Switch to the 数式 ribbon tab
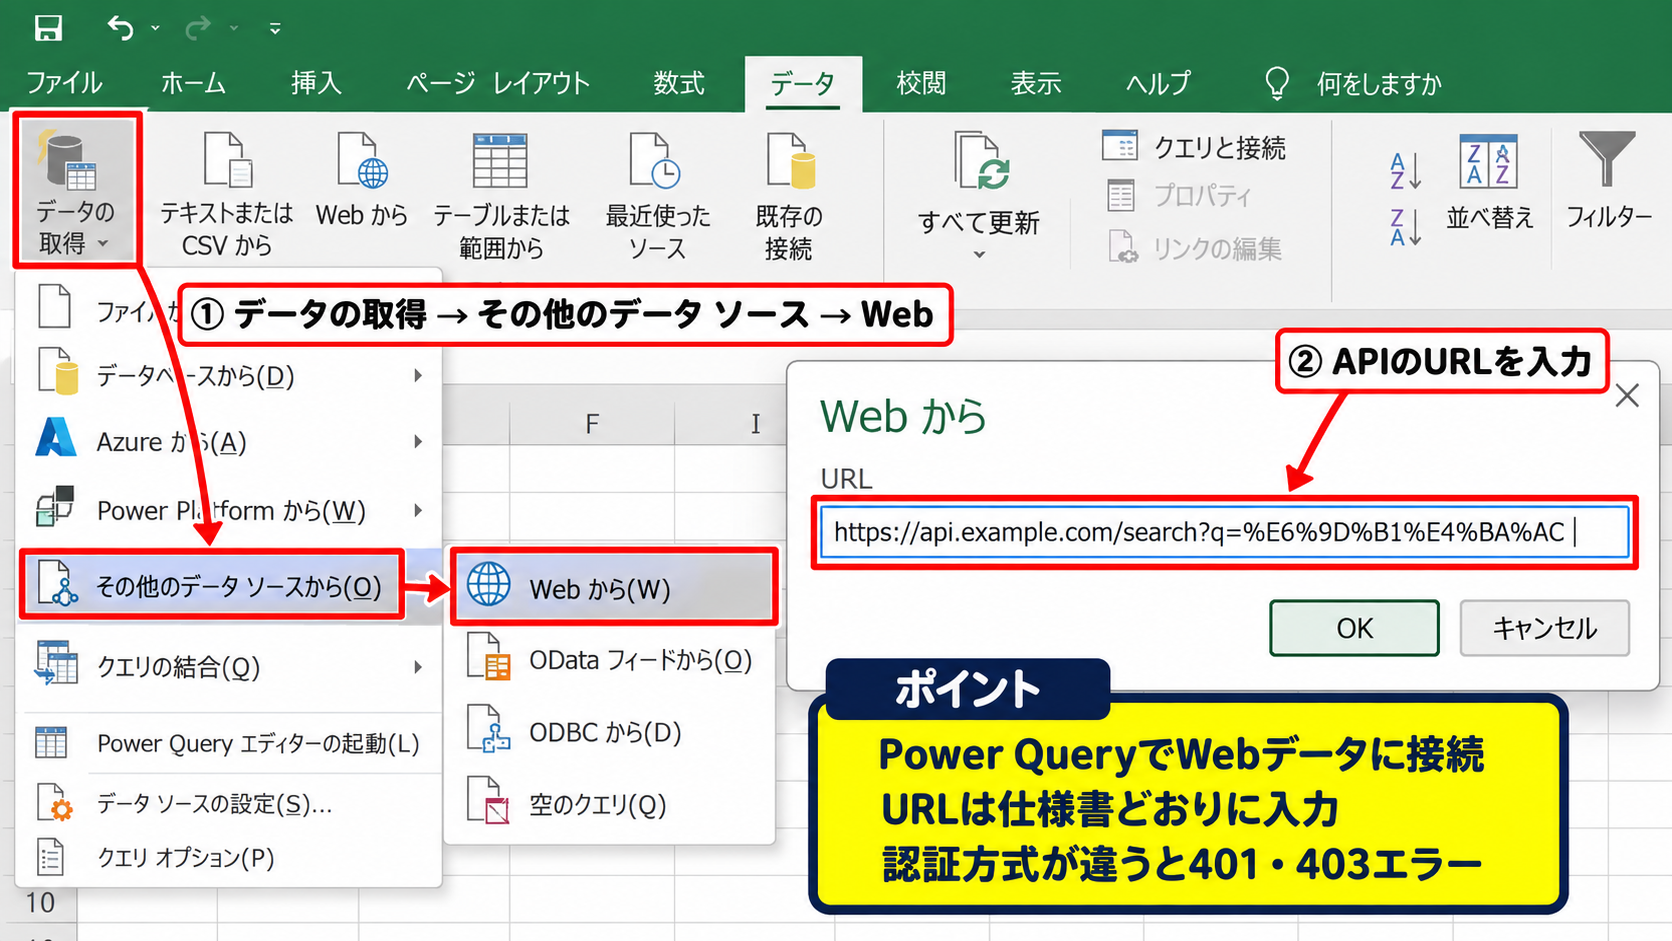The height and width of the screenshot is (941, 1672). [679, 83]
